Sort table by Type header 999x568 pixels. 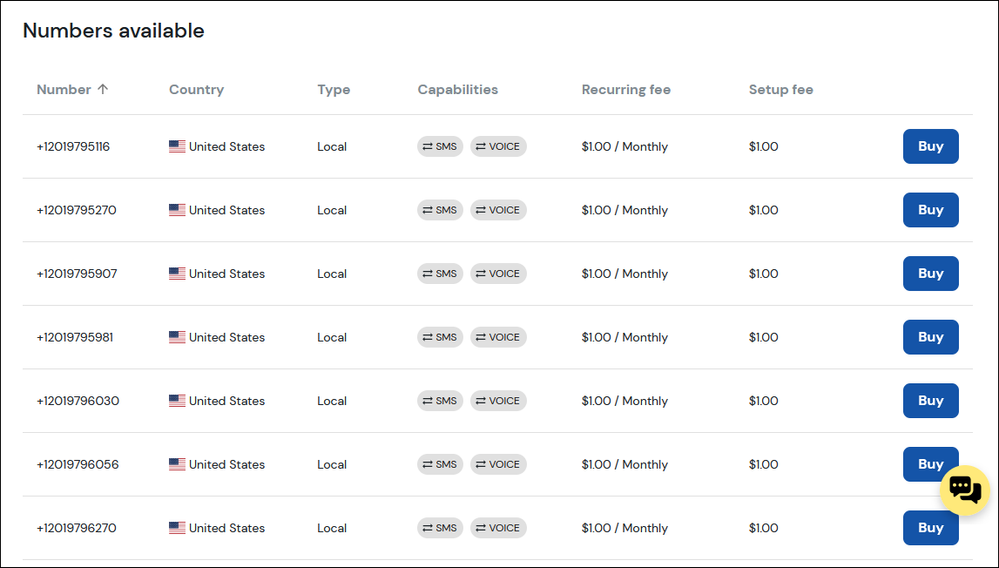(x=334, y=90)
